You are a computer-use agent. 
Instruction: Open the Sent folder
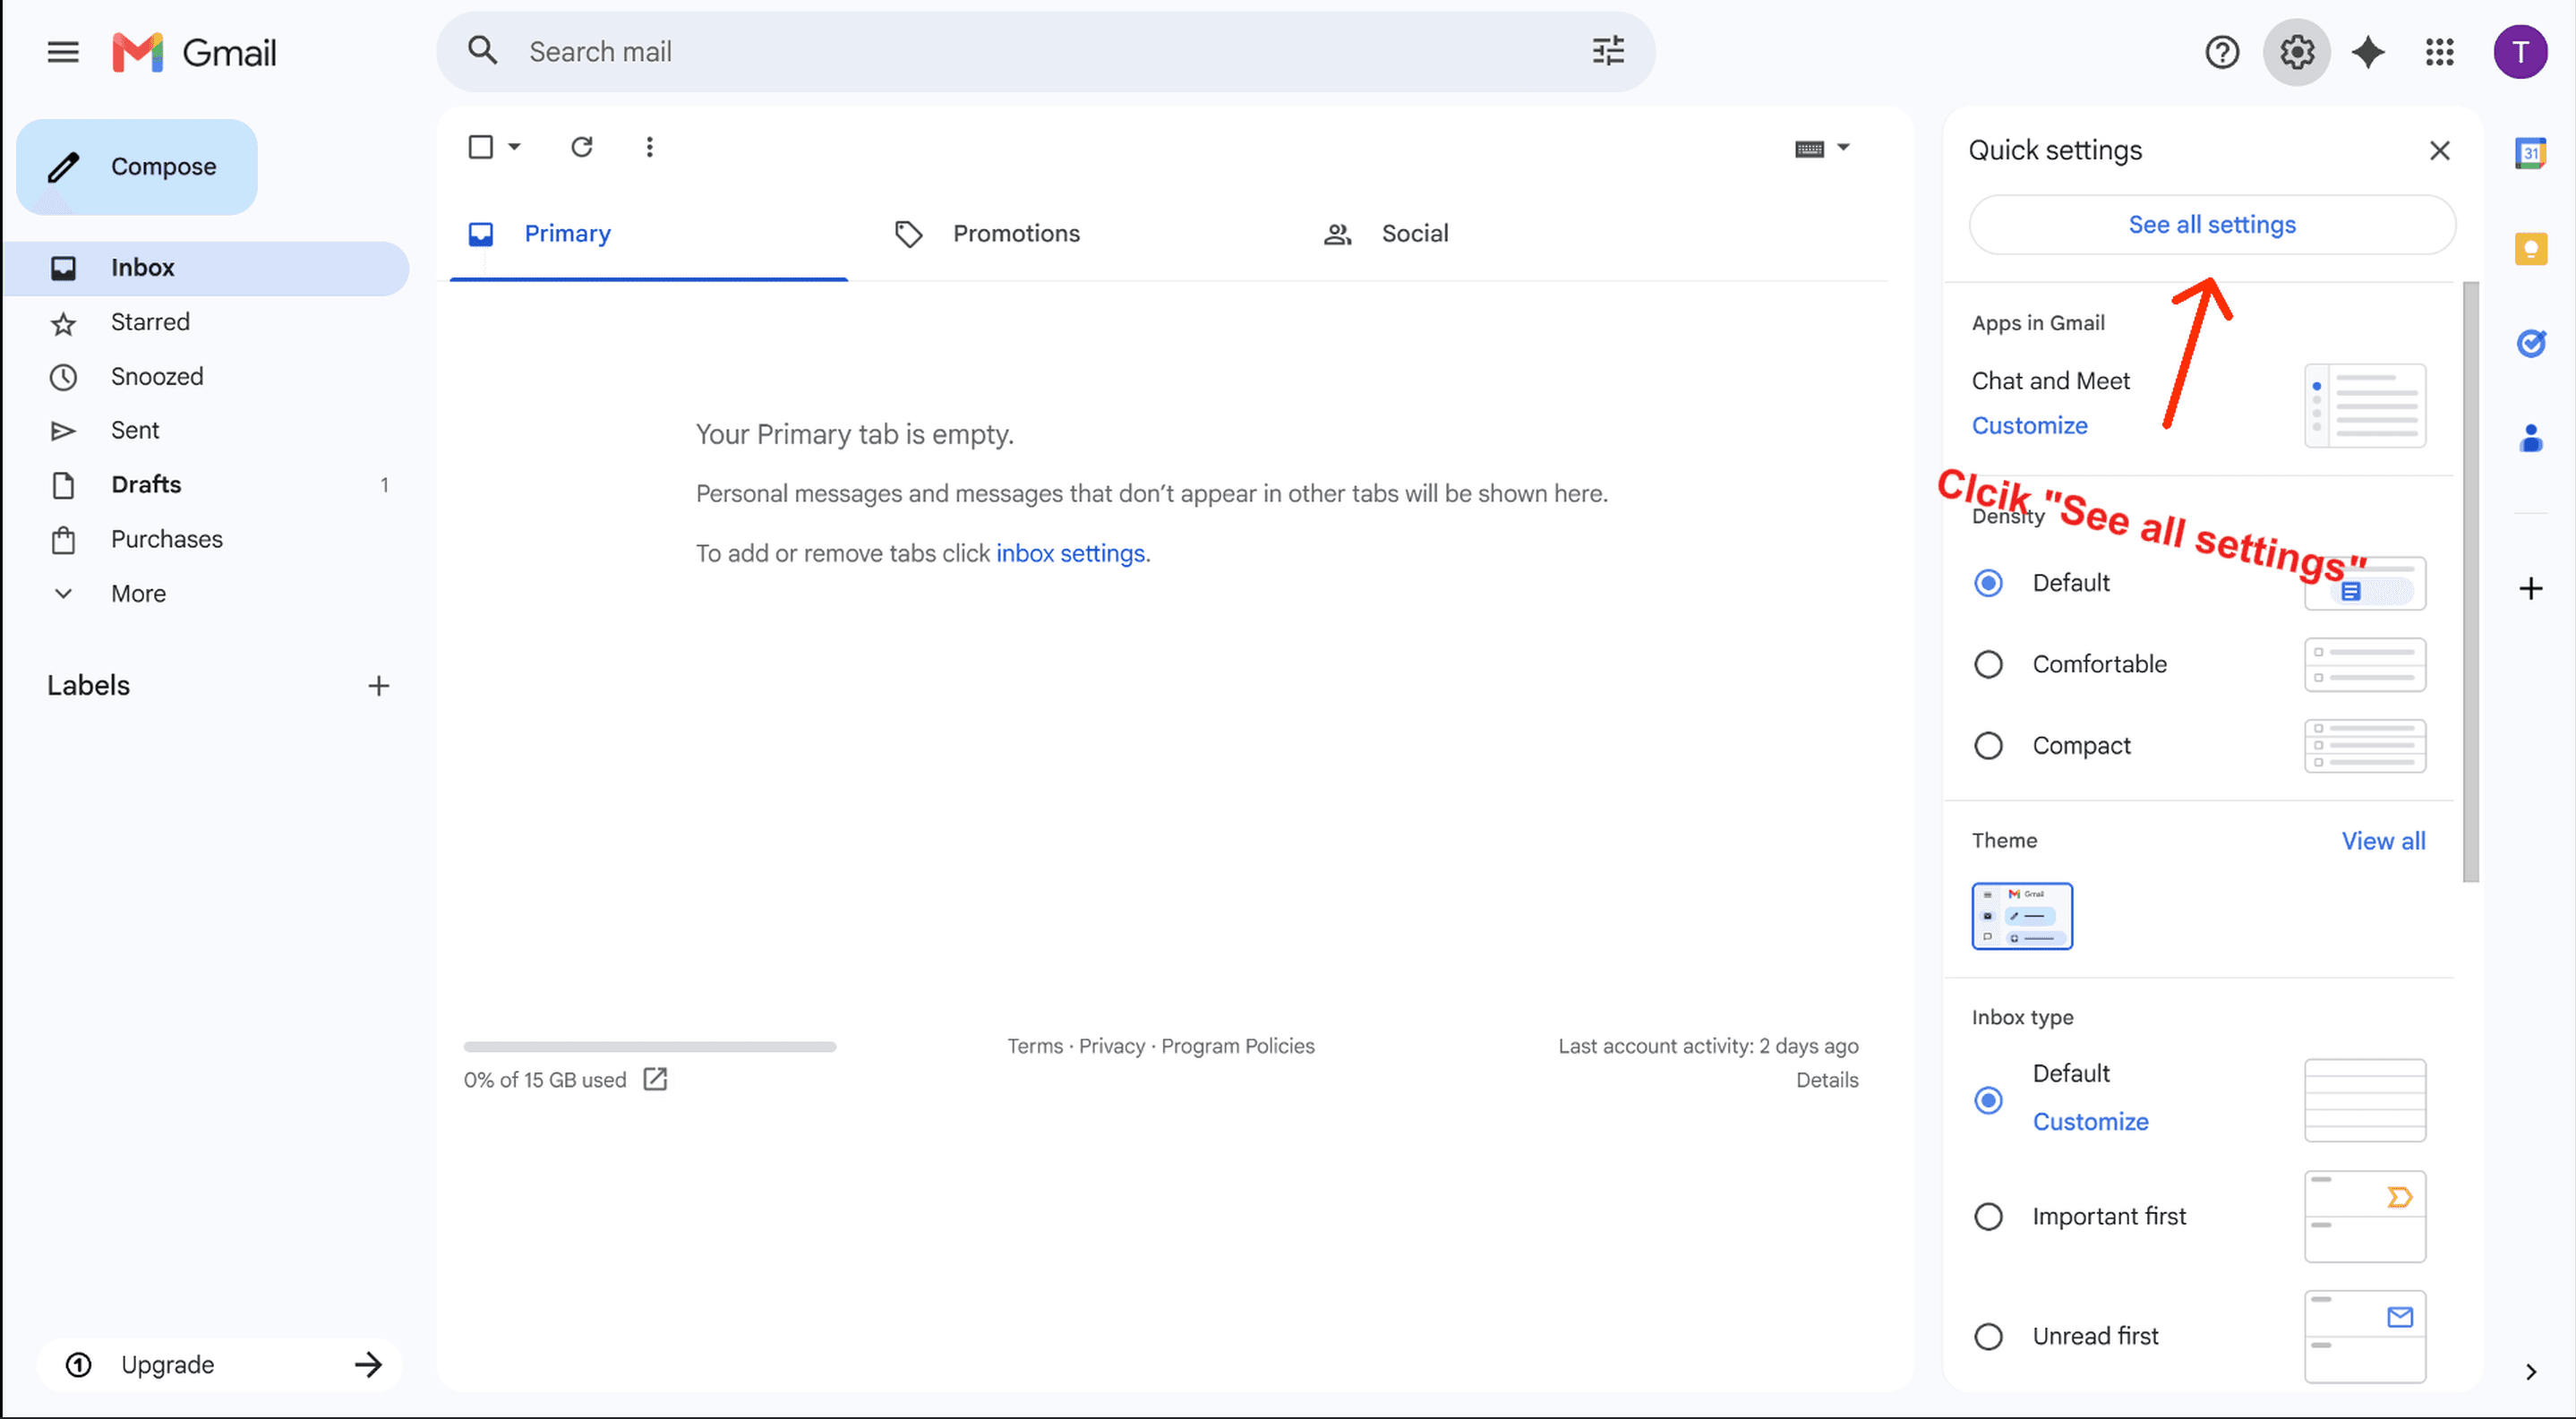point(208,430)
